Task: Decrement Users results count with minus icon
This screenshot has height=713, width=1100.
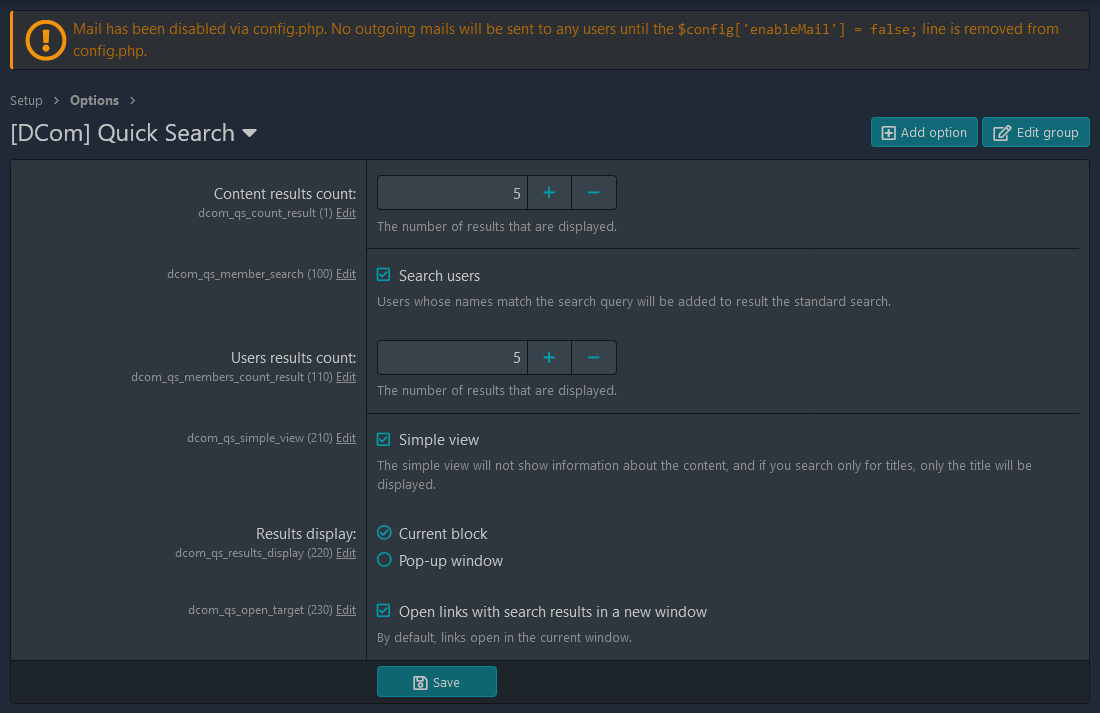Action: 593,357
